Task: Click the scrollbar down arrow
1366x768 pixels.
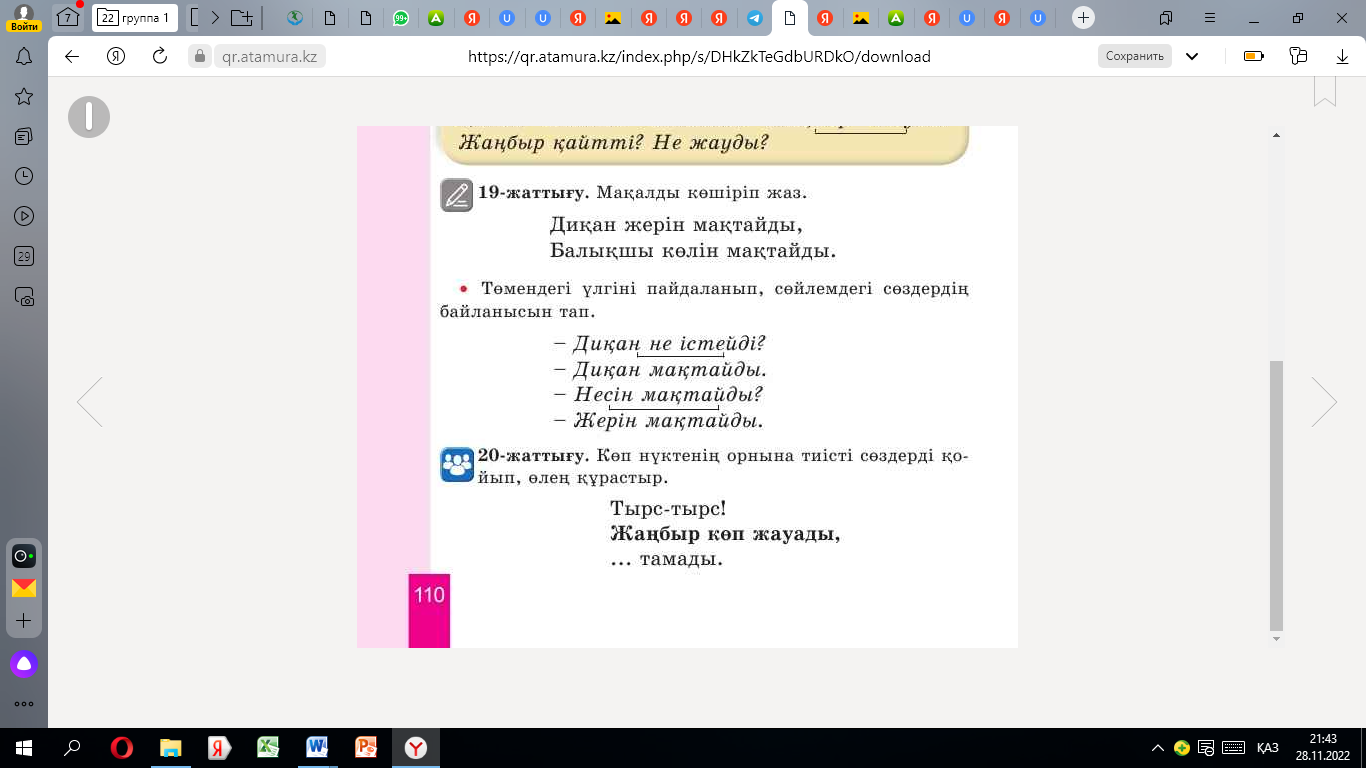Action: [x=1275, y=638]
